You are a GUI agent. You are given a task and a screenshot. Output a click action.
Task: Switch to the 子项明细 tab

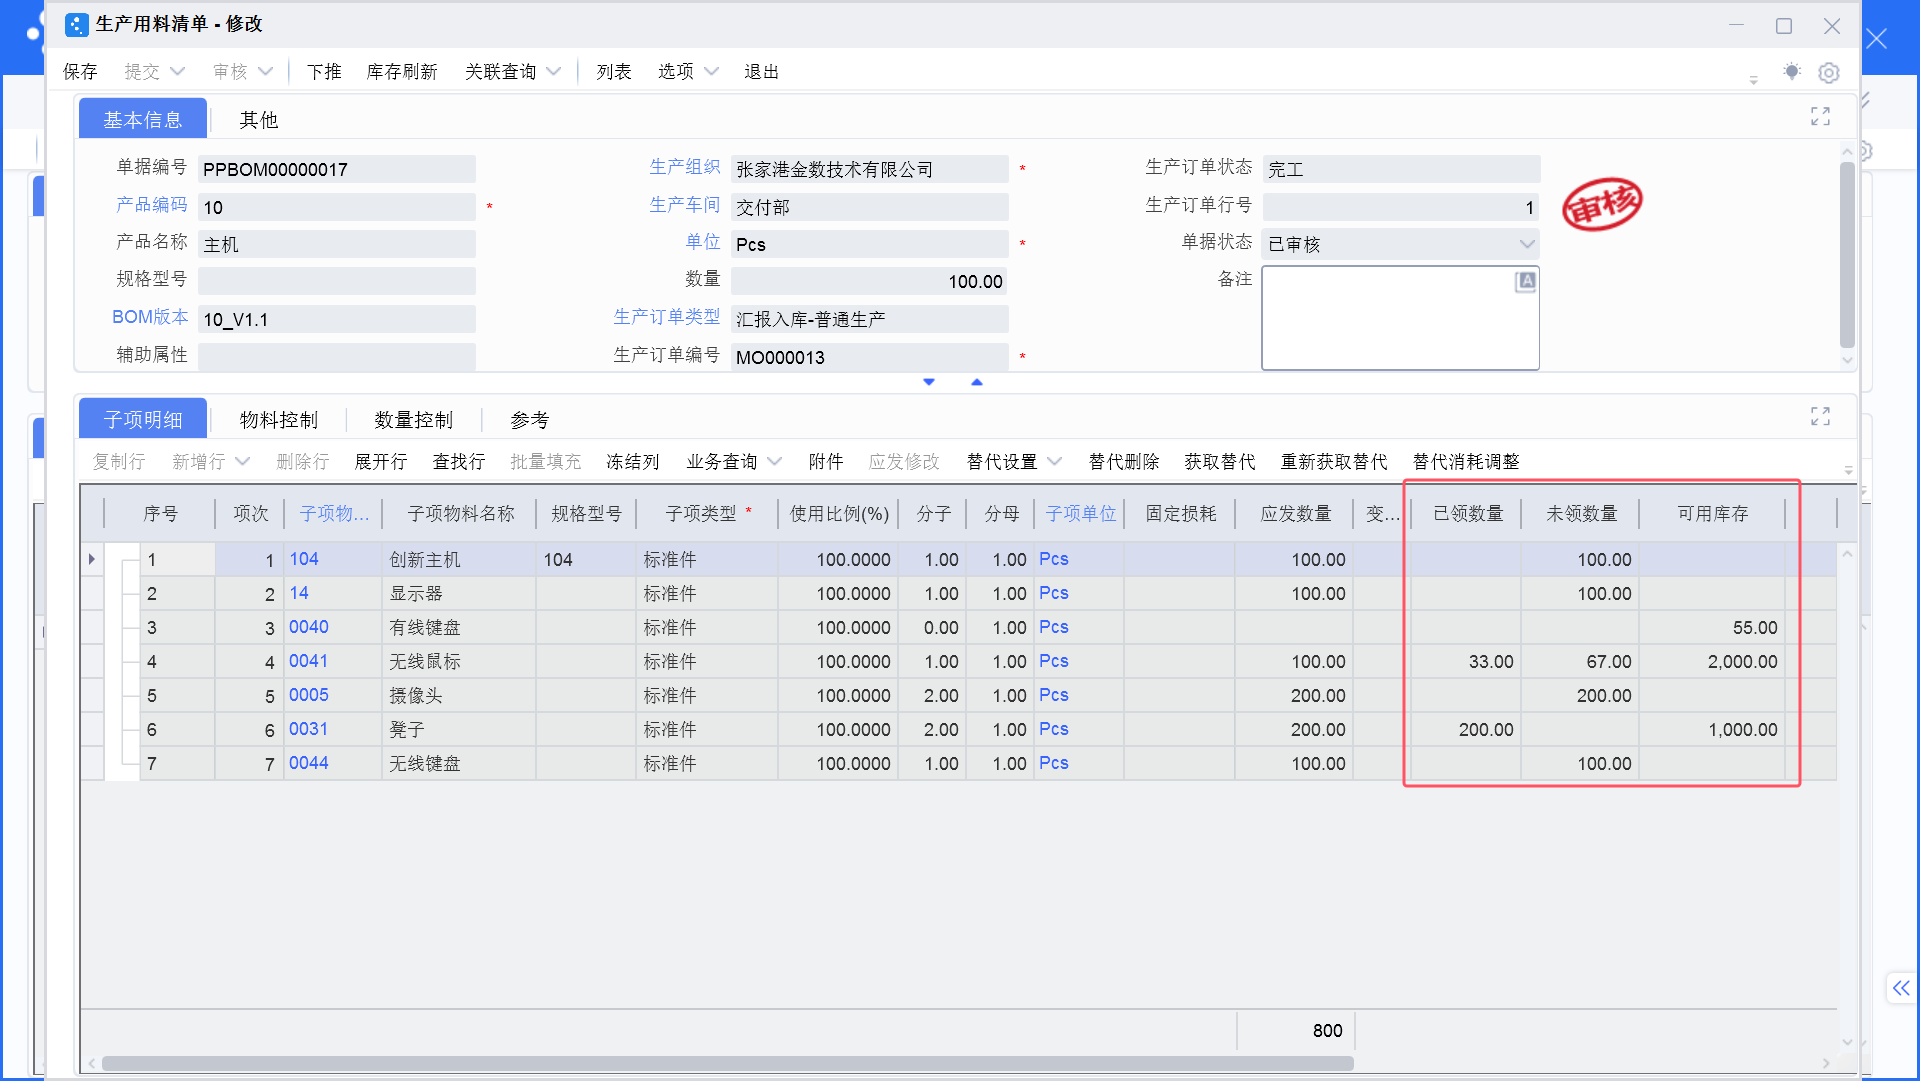tap(143, 419)
